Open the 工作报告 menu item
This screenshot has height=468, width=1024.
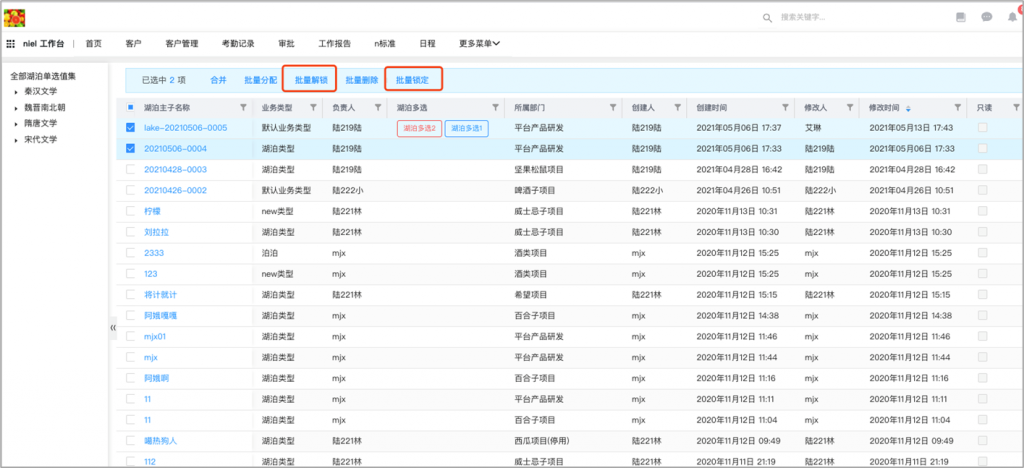(334, 44)
